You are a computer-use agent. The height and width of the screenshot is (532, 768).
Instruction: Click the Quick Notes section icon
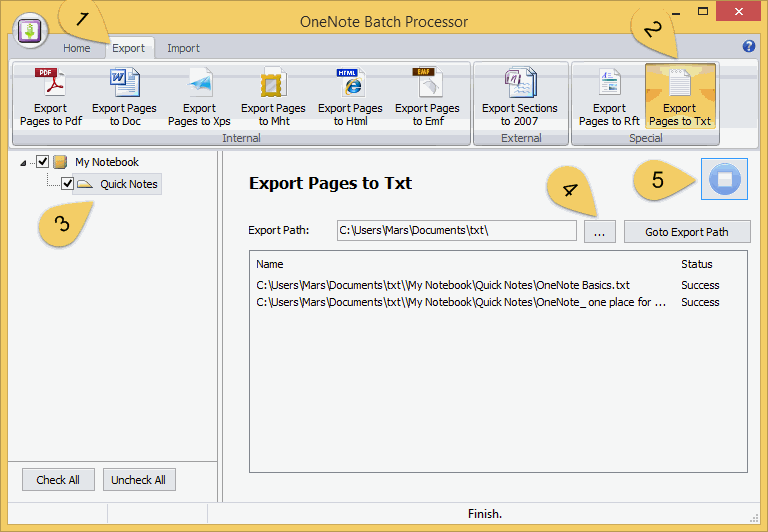[85, 184]
